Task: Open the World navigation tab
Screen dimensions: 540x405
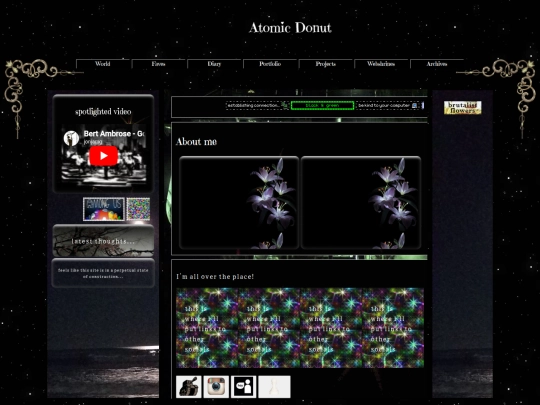Action: coord(103,64)
